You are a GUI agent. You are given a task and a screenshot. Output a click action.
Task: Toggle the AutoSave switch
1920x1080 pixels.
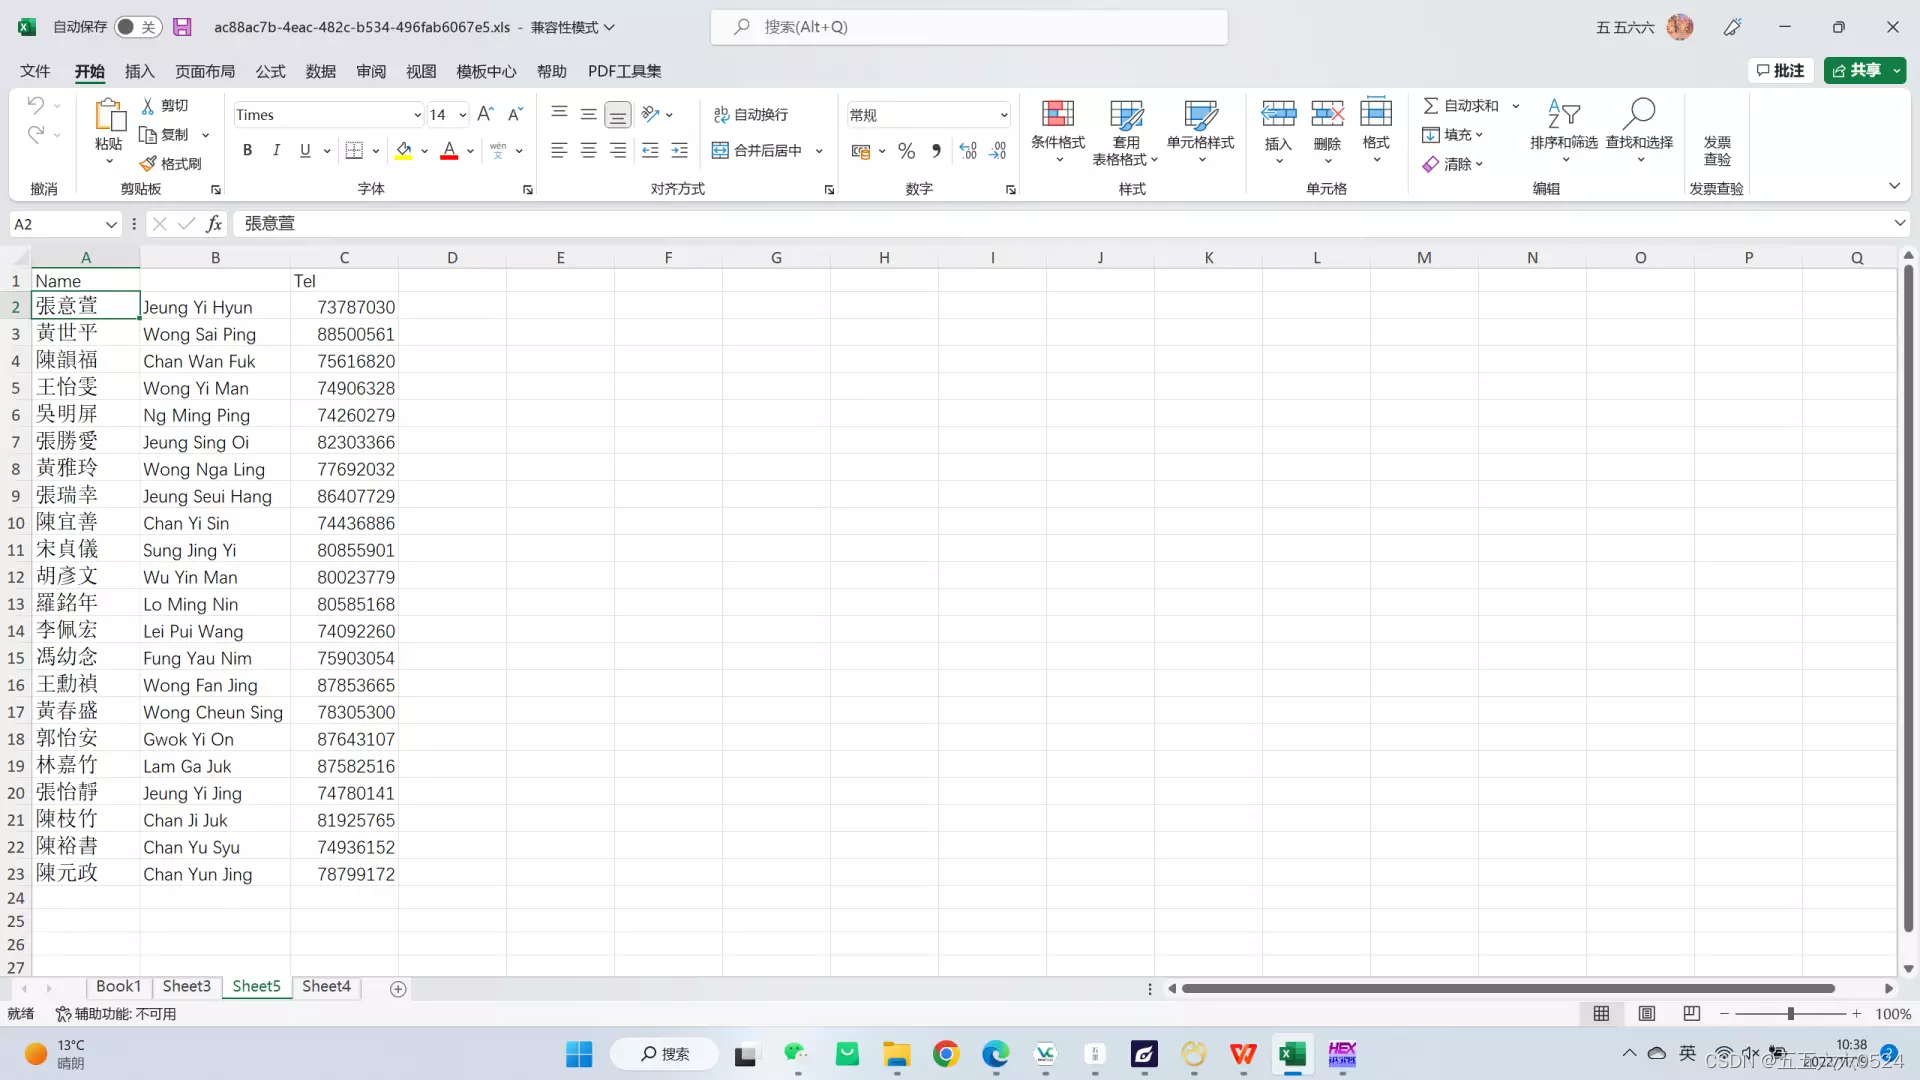(x=137, y=27)
